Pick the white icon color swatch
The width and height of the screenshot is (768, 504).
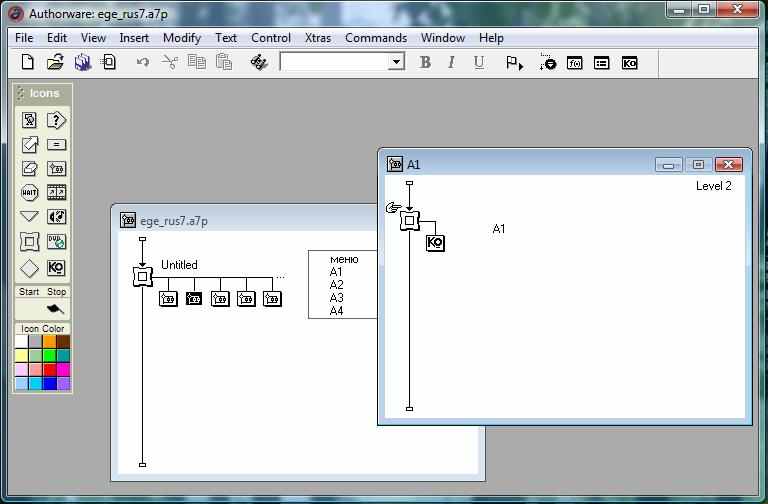(22, 341)
